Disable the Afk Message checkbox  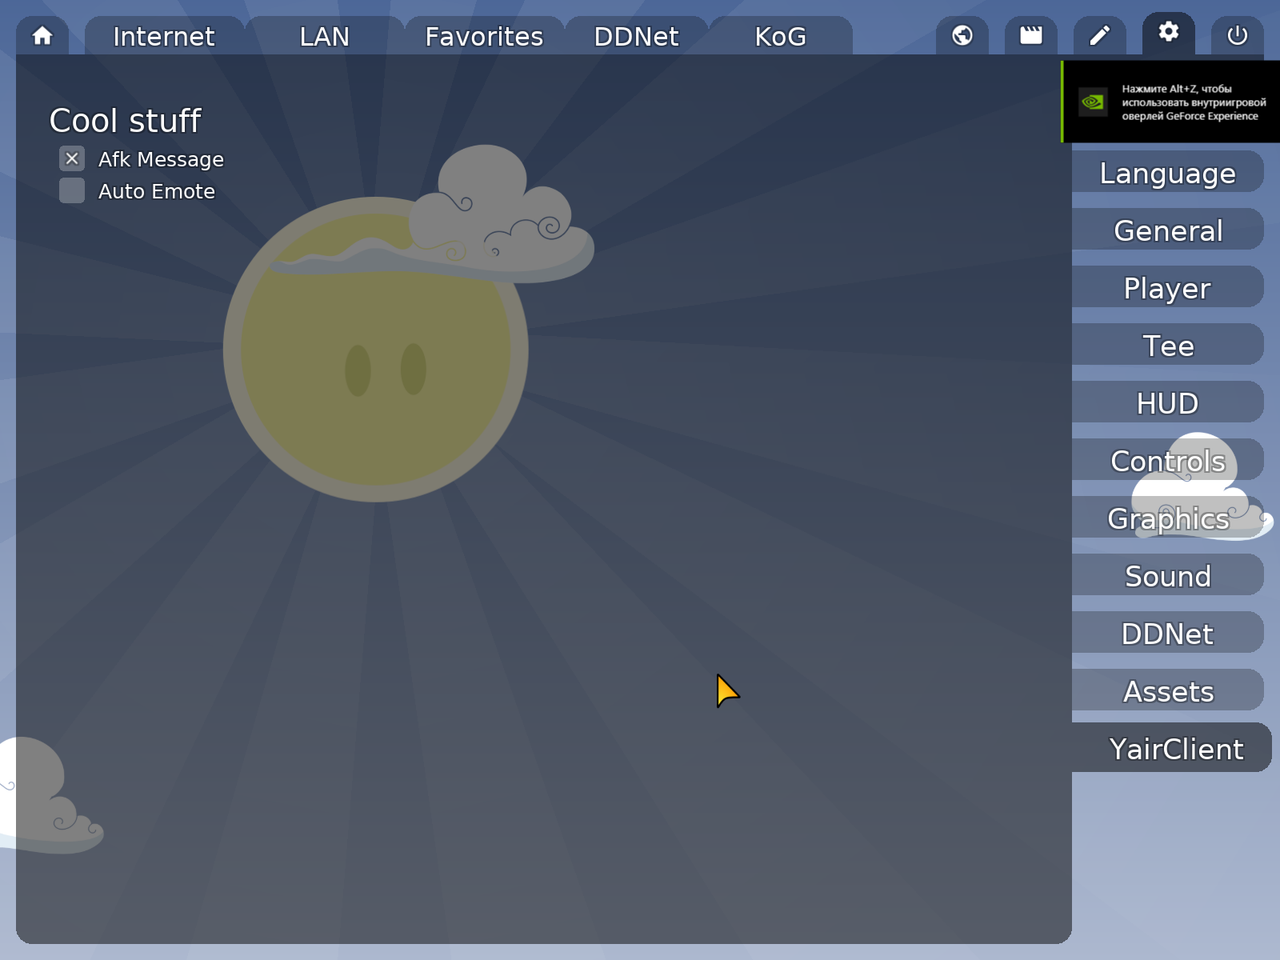(72, 159)
